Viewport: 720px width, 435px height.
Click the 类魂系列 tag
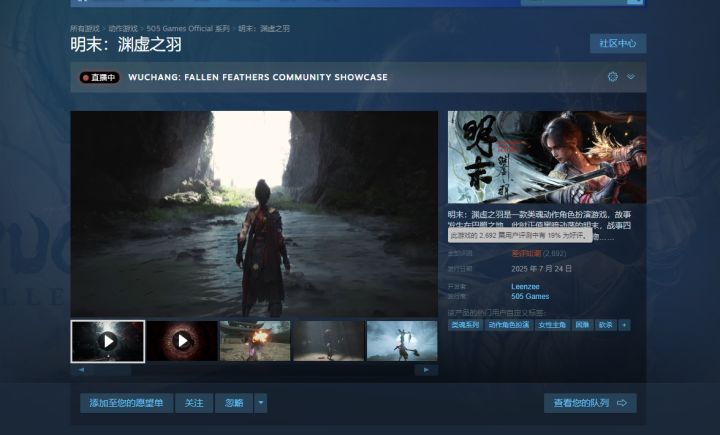click(x=465, y=325)
